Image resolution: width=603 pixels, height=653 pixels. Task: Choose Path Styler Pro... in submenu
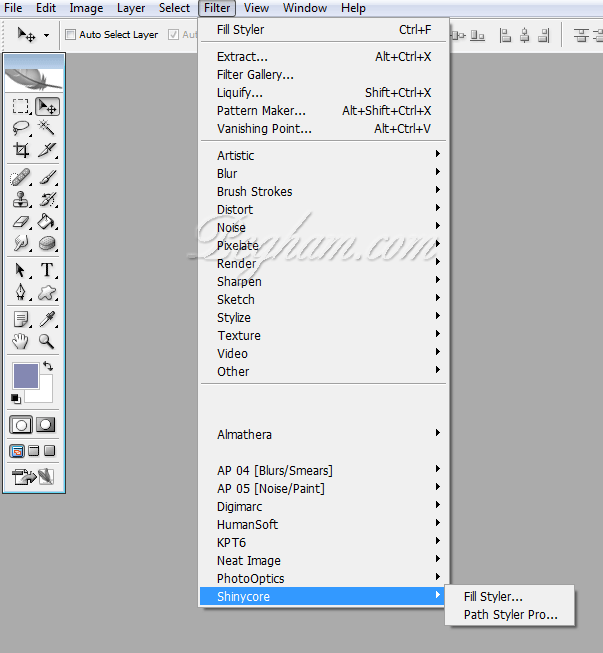(510, 614)
